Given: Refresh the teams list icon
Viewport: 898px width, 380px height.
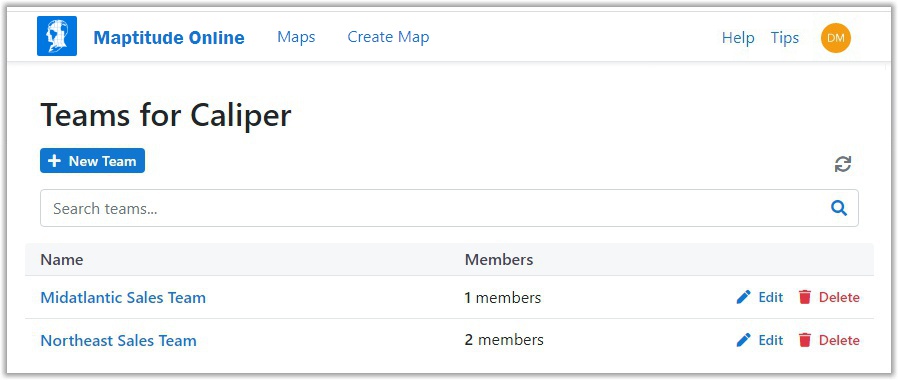Looking at the screenshot, I should [842, 164].
